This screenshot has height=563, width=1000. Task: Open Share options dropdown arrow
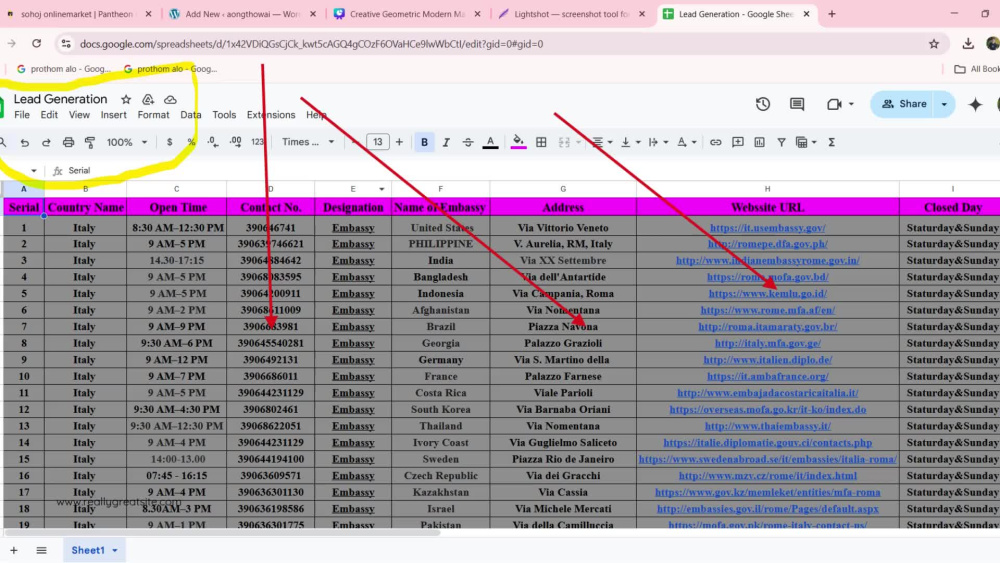(x=945, y=104)
